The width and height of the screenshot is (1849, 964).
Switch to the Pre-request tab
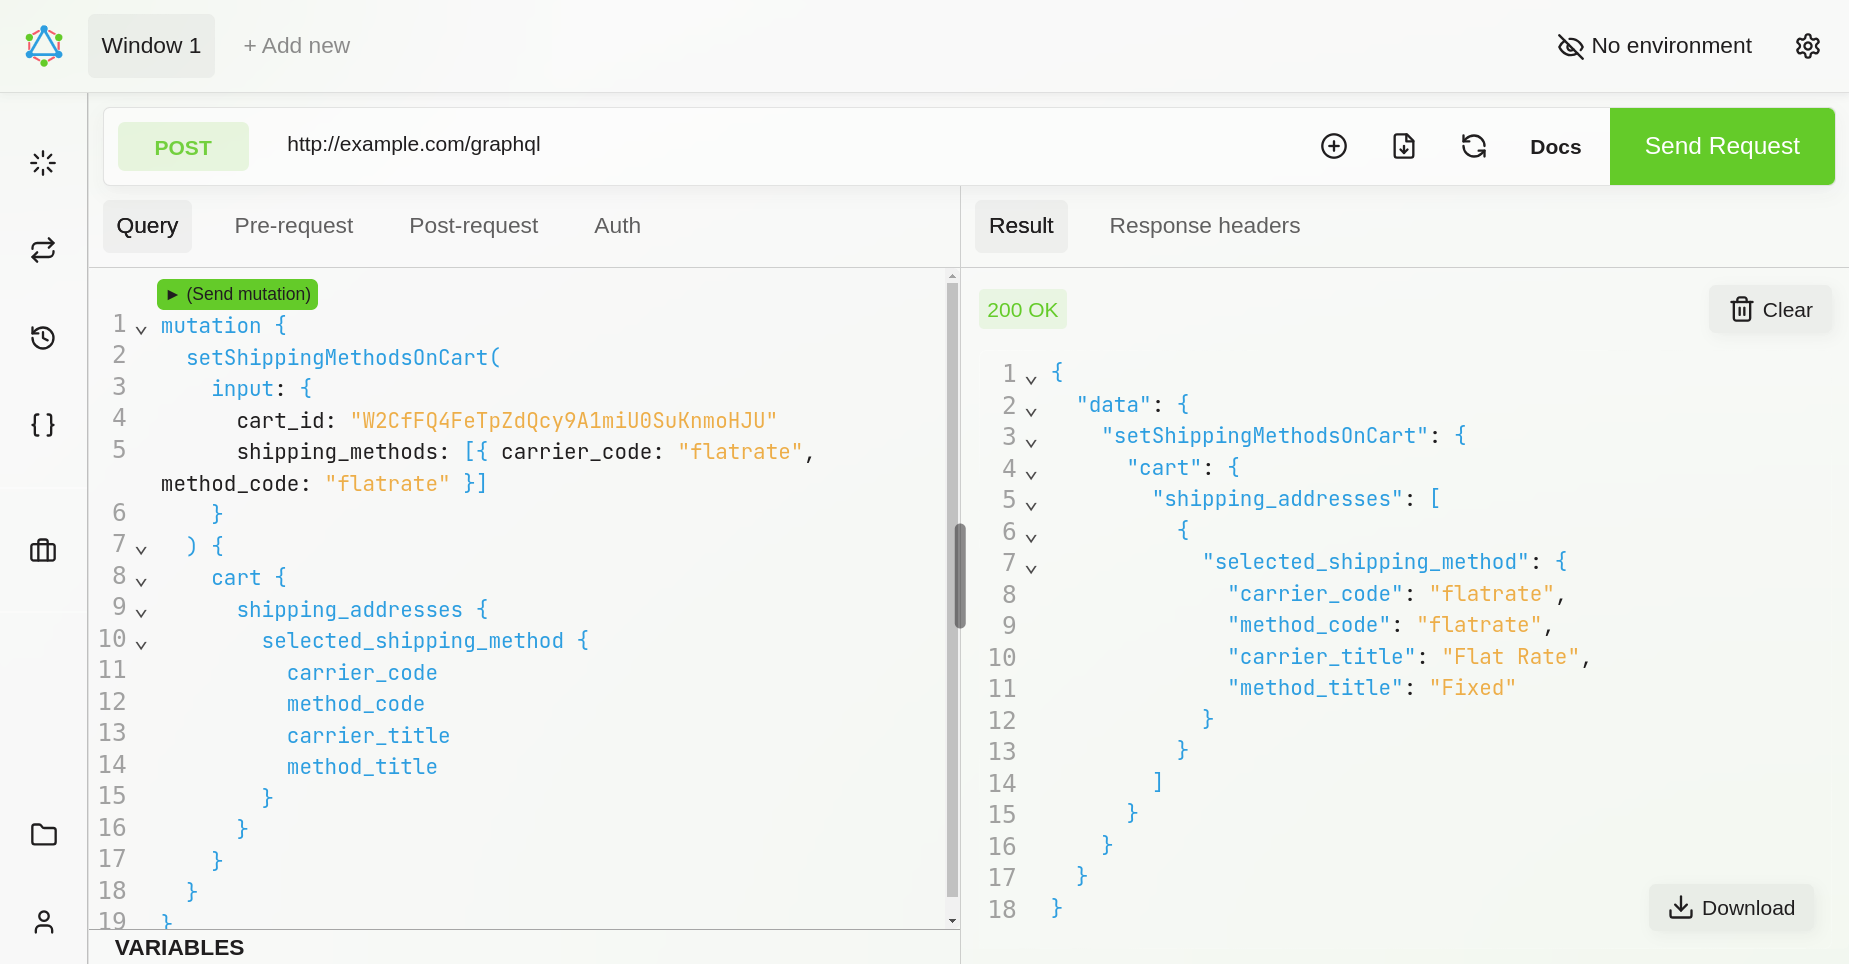coord(293,226)
